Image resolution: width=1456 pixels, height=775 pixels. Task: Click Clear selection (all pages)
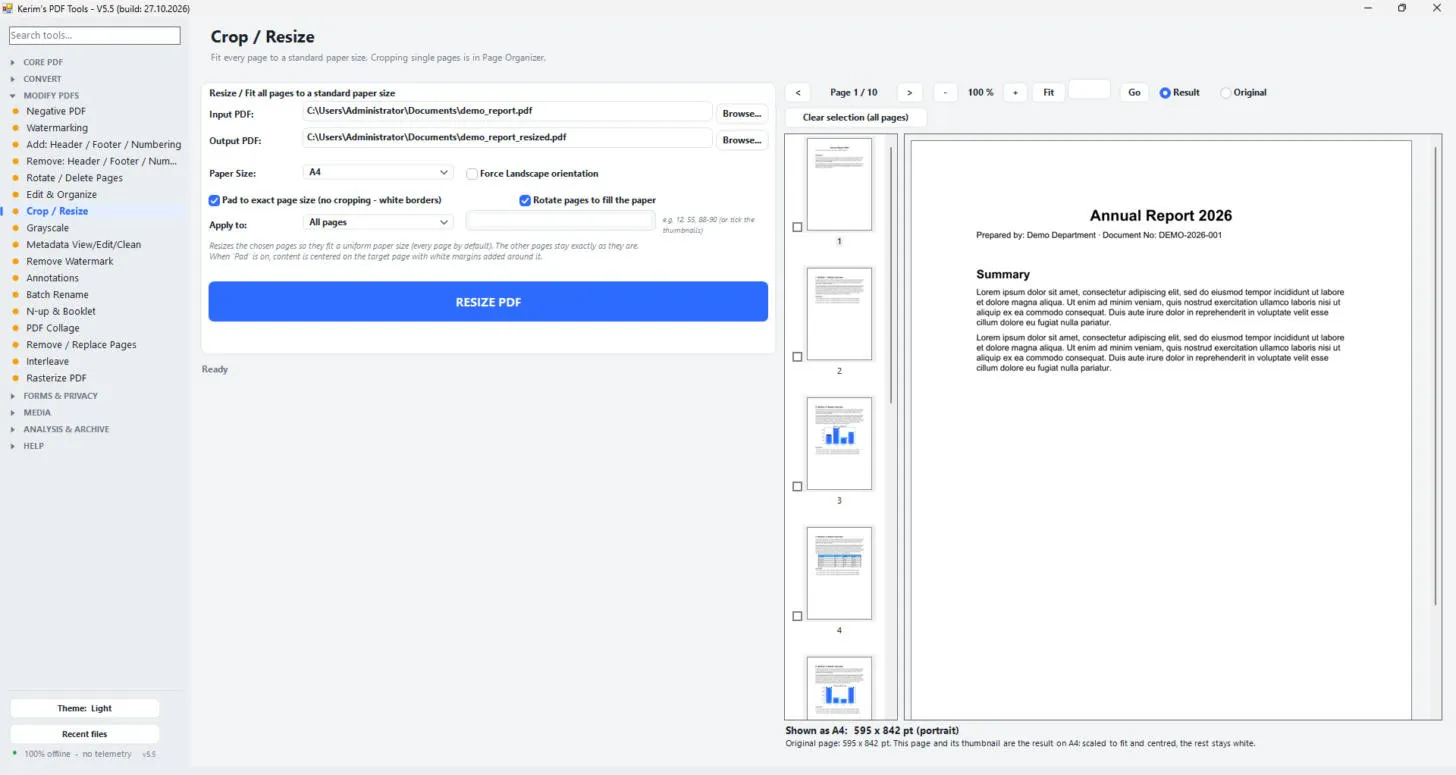tap(856, 118)
